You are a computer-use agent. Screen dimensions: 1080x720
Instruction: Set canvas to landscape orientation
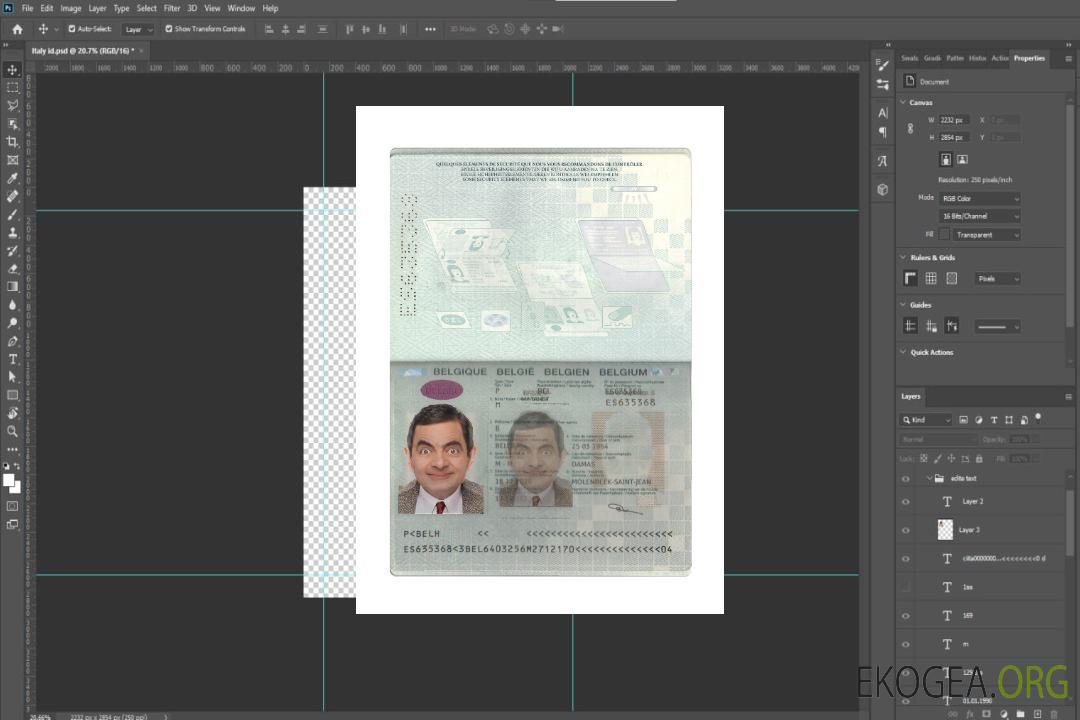click(962, 160)
